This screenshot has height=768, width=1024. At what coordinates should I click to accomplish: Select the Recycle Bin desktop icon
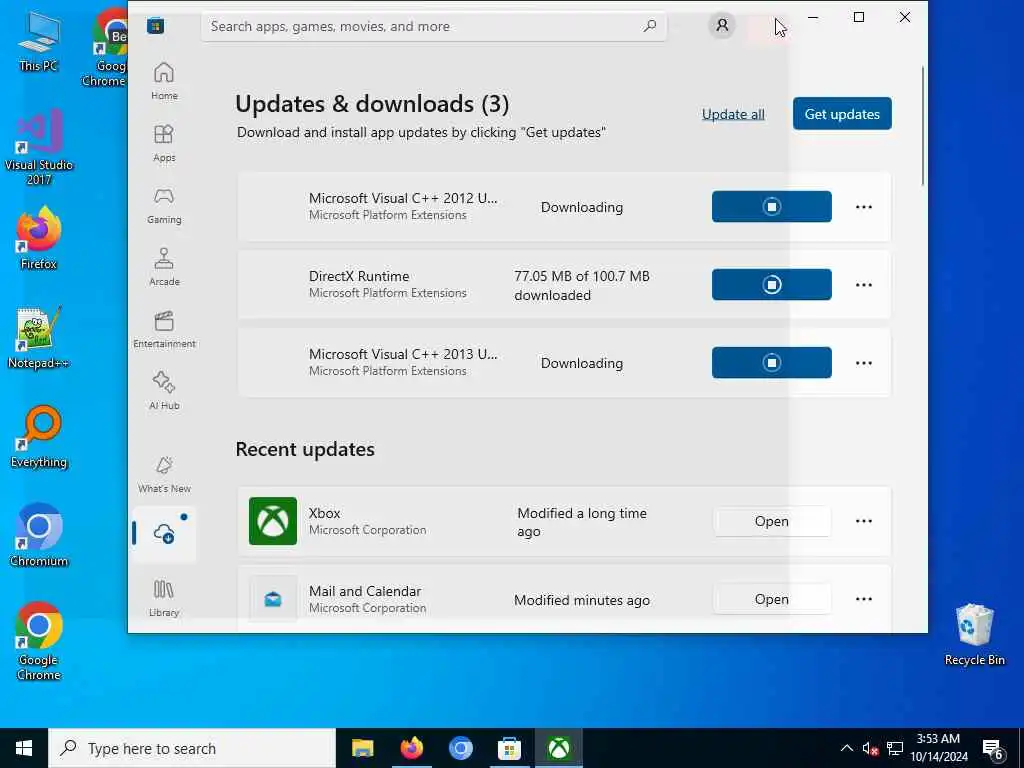[974, 635]
